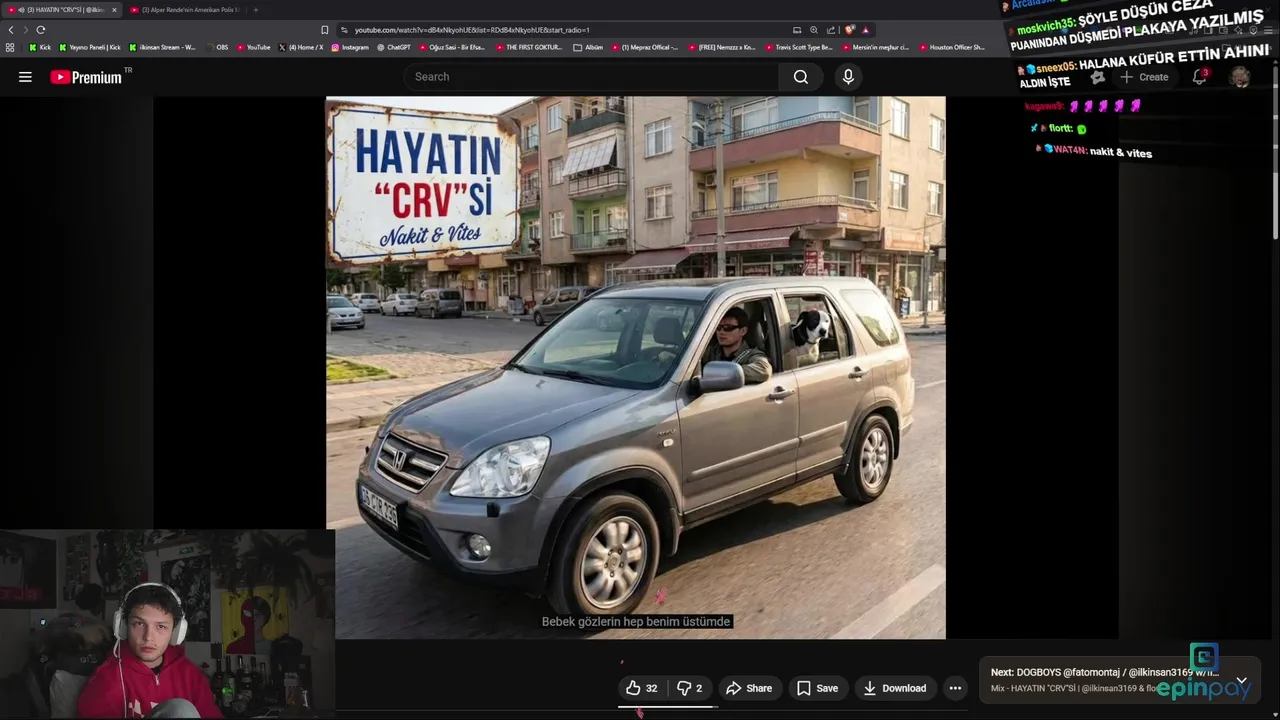Switch to the HAYATIN "CRV"Sİ tab
The image size is (1280, 720).
click(62, 10)
